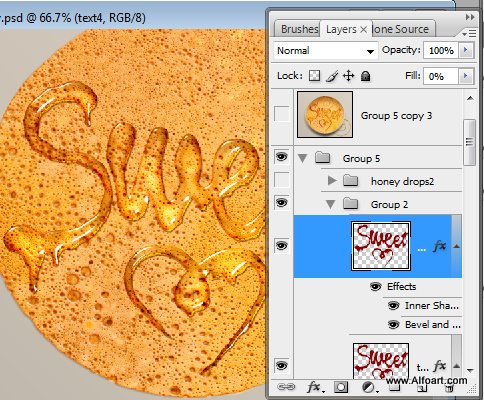The image size is (484, 400).
Task: Open the Normal blend mode dropdown
Action: pyautogui.click(x=326, y=51)
